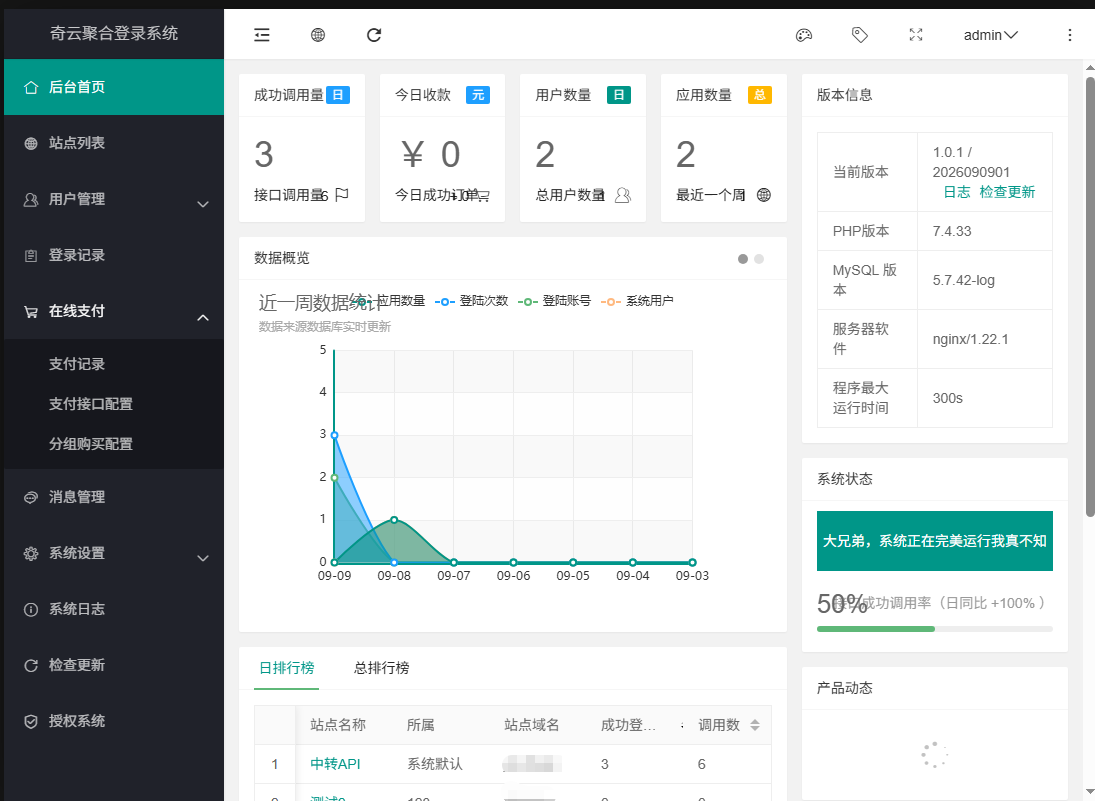The height and width of the screenshot is (801, 1095).
Task: Open 授权系统 in the sidebar
Action: point(114,721)
